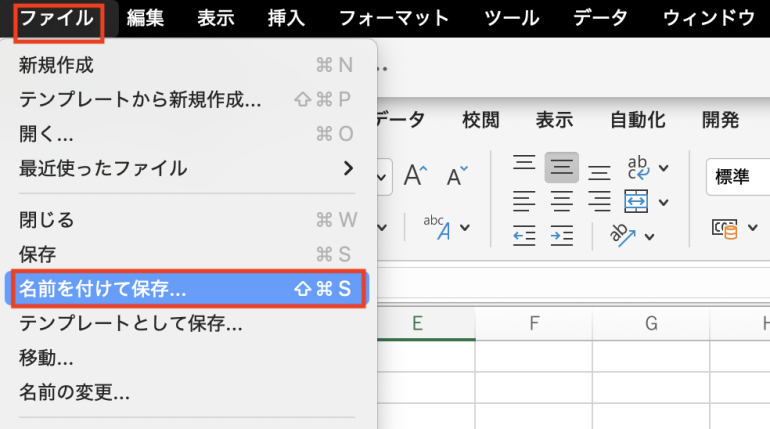Choose テンプレートとして保存...
The width and height of the screenshot is (770, 429).
click(187, 323)
